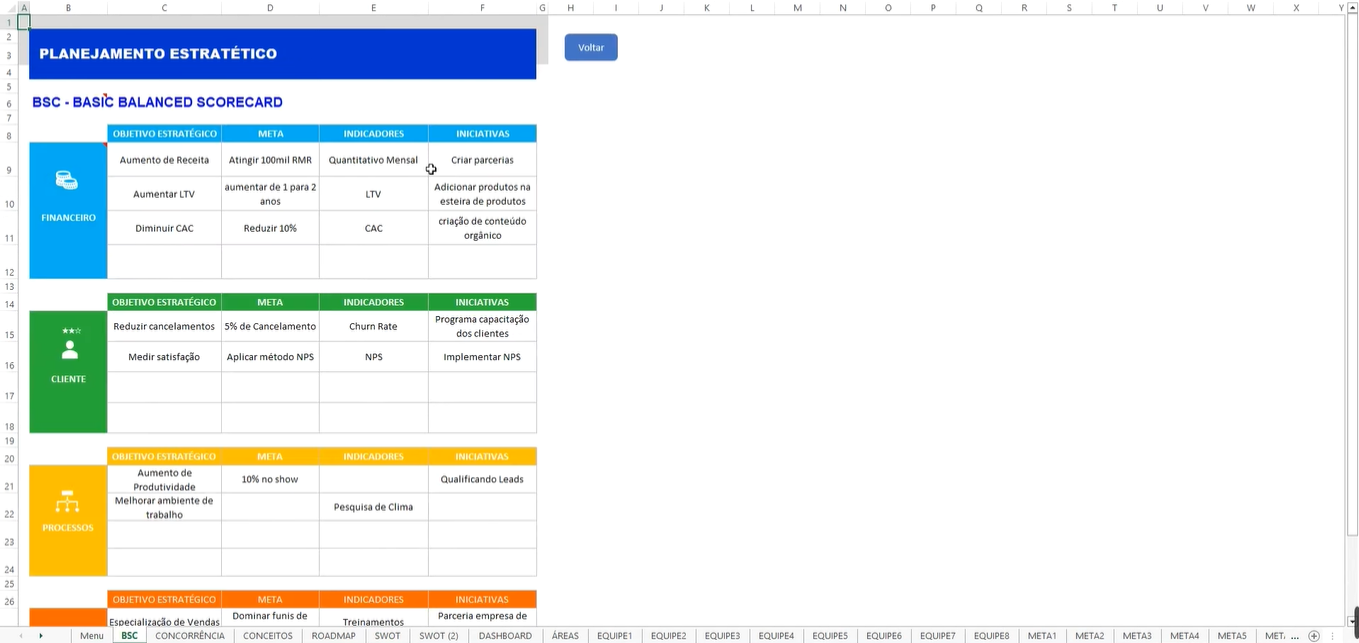
Task: Switch to the CONCORRÊNCIA sheet tab
Action: pyautogui.click(x=190, y=636)
